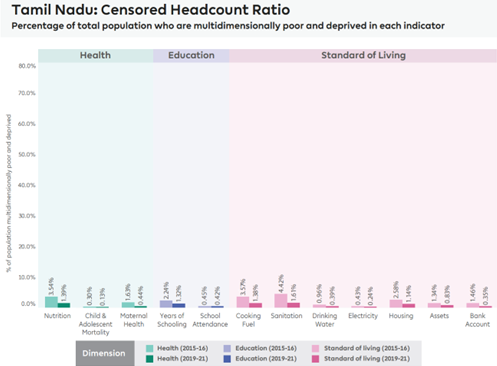Viewport: 497px width, 366px height.
Task: Click the Nutrition 3.54% bar
Action: coord(51,302)
